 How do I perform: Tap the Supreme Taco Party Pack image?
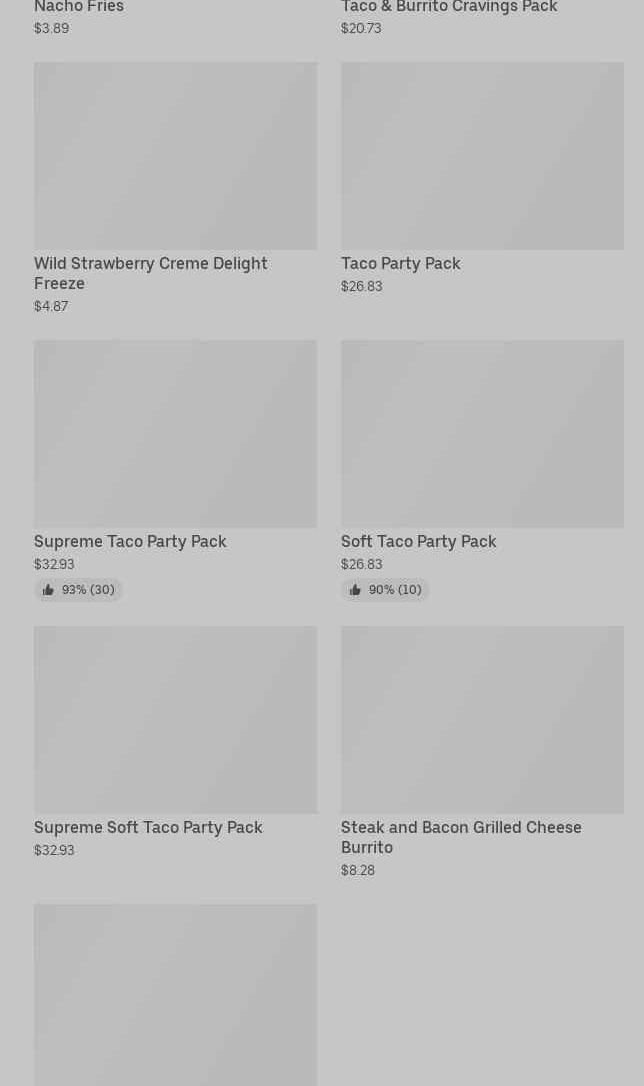pos(175,434)
